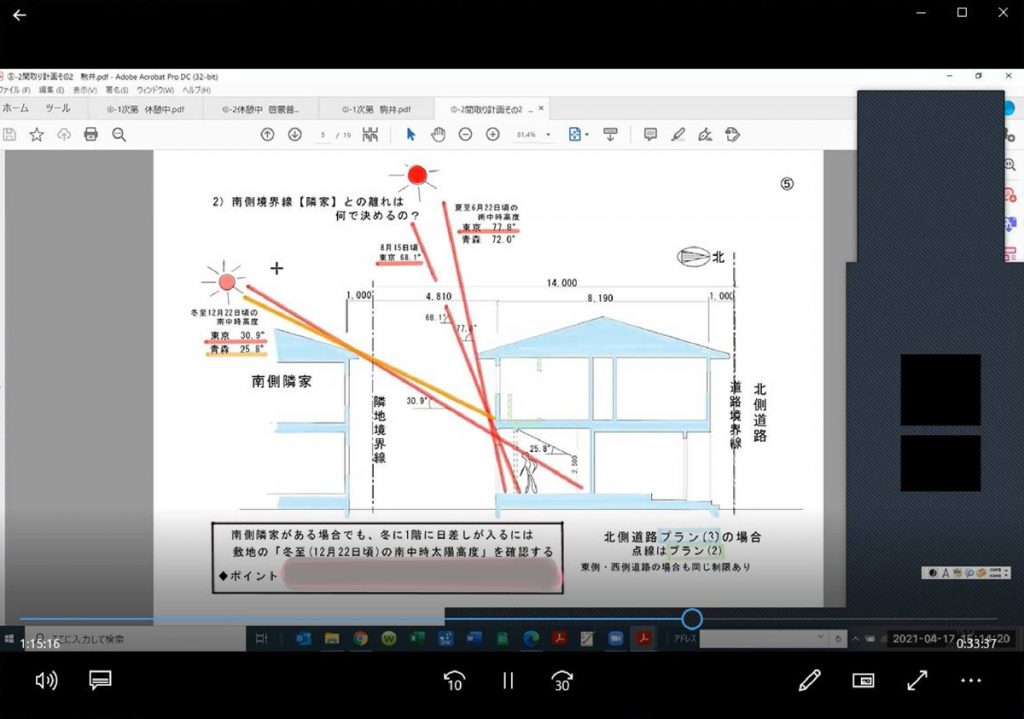
Task: Open the ファイル menu in Acrobat
Action: [x=16, y=90]
